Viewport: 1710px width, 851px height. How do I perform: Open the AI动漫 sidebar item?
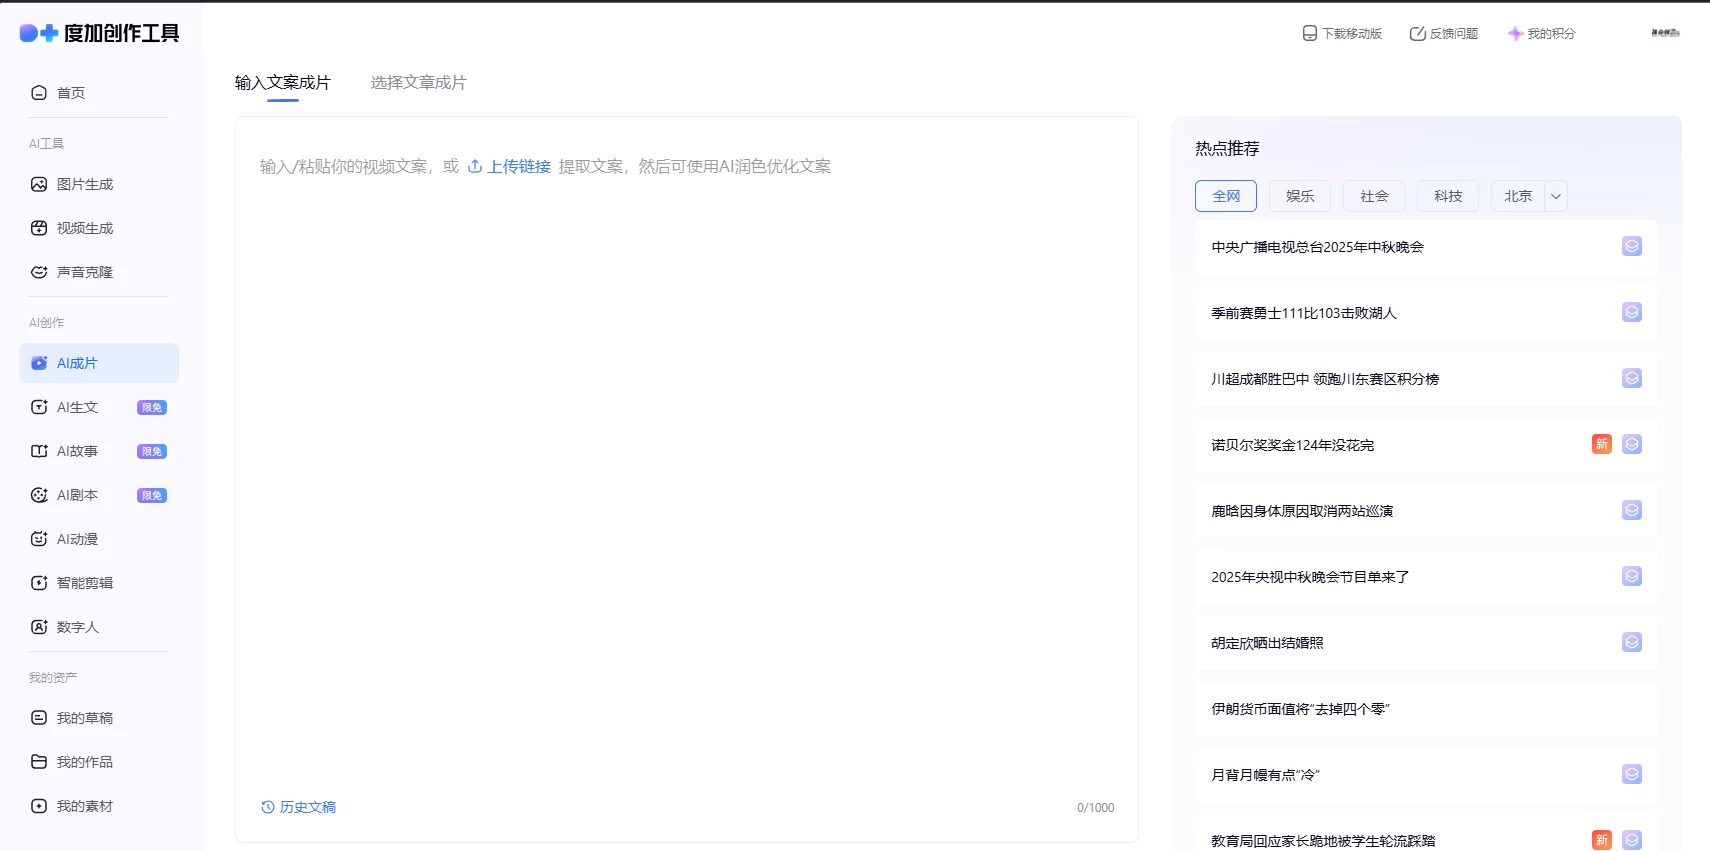tap(77, 540)
